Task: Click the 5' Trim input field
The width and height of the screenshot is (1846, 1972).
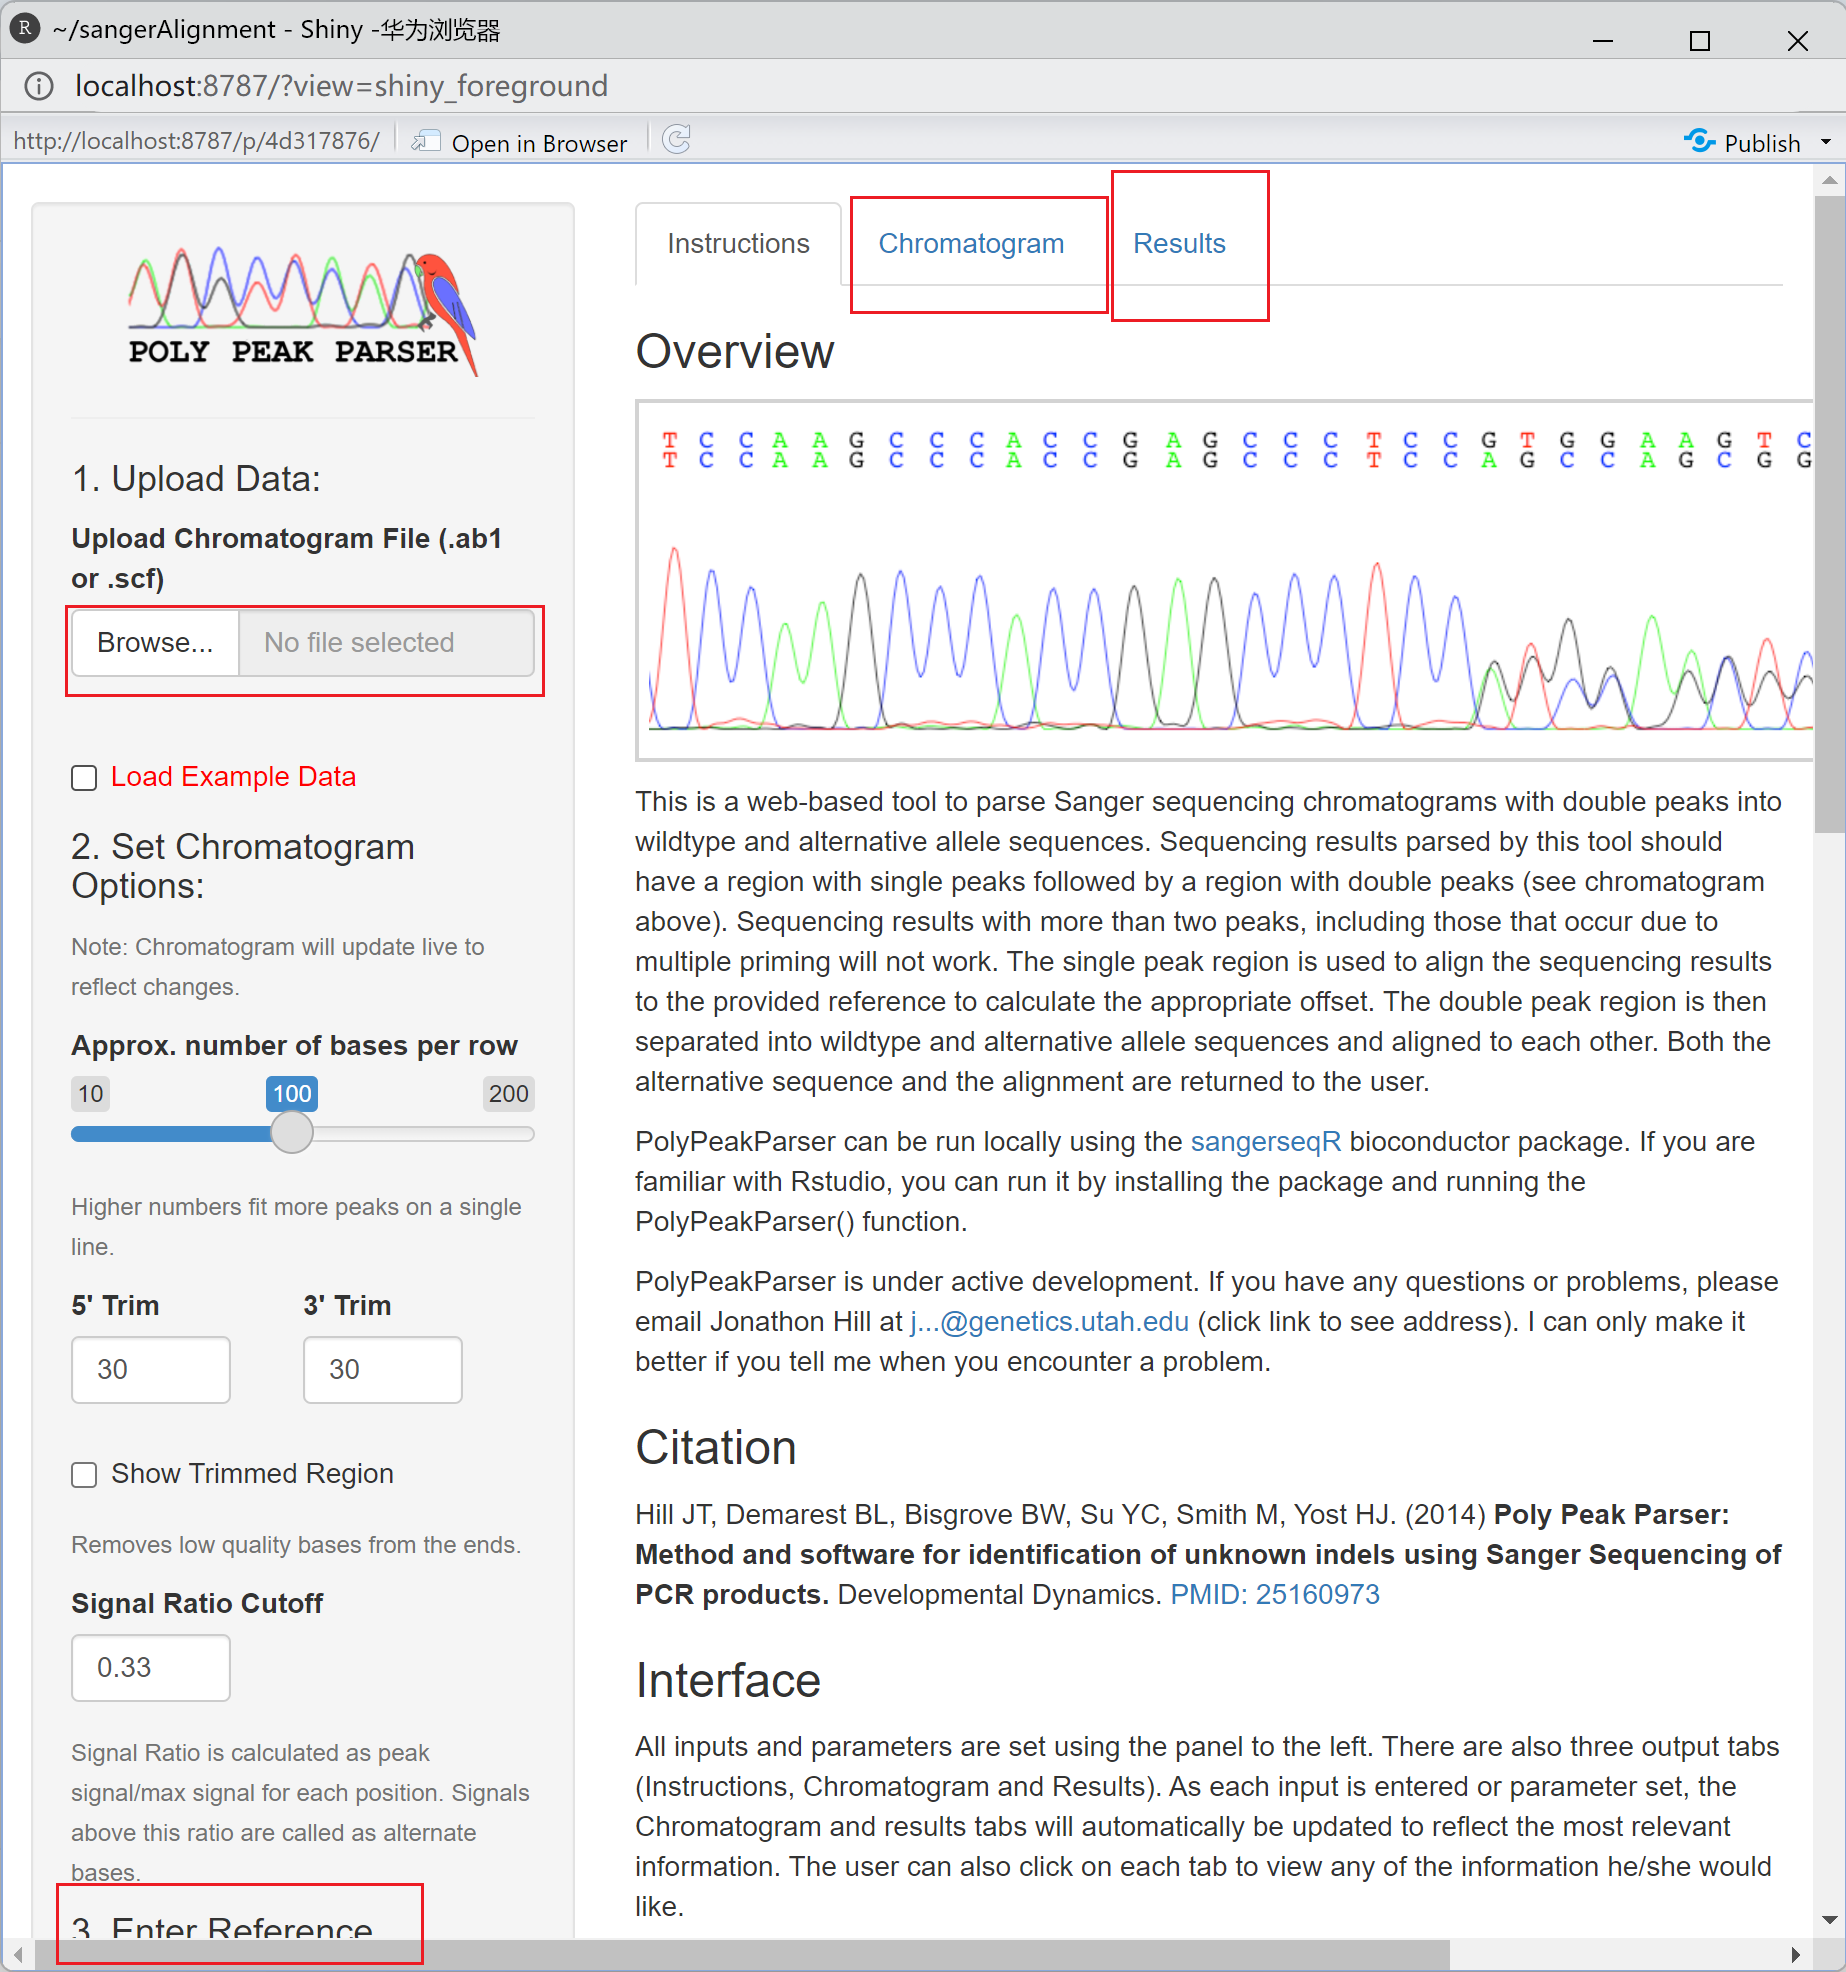Action: click(x=150, y=1369)
